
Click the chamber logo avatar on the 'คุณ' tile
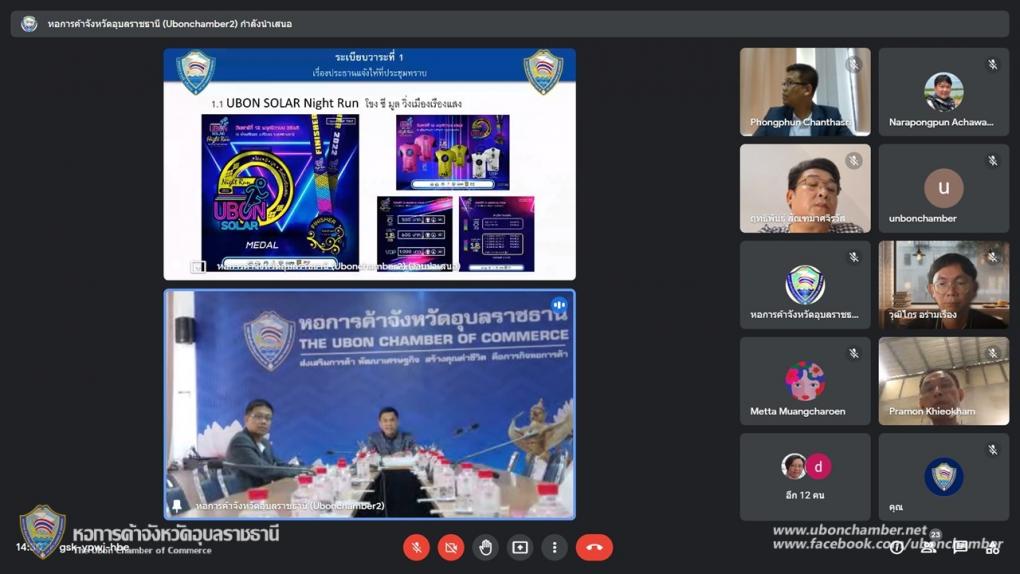point(944,476)
